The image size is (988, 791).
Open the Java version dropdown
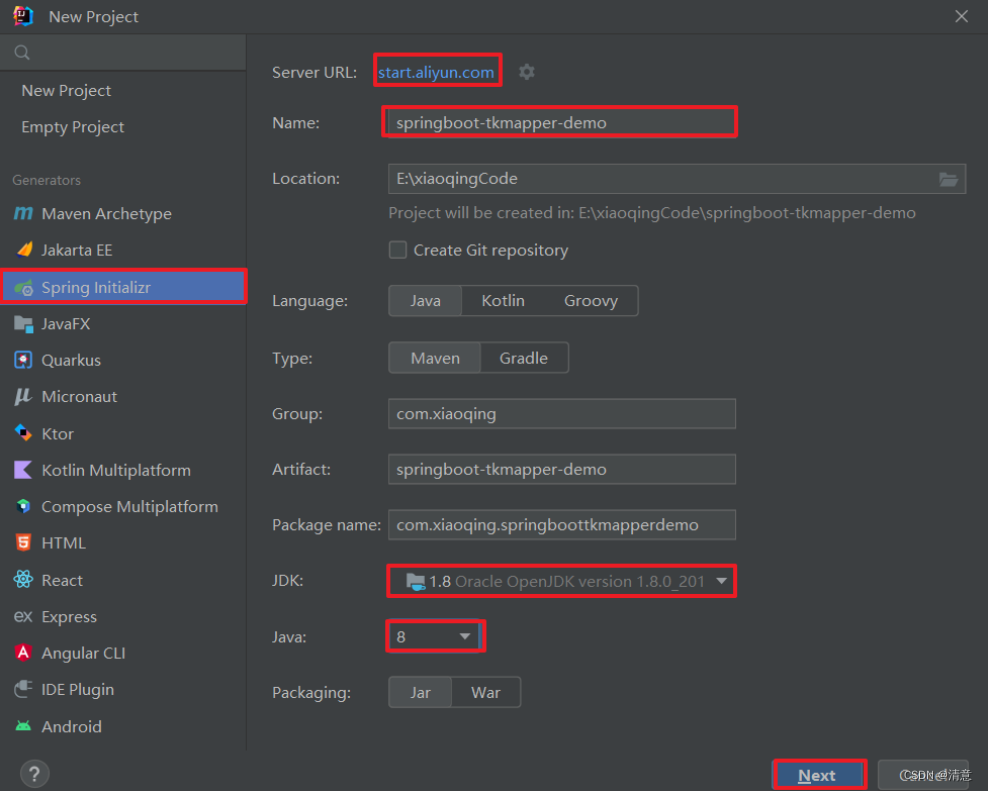pyautogui.click(x=435, y=637)
